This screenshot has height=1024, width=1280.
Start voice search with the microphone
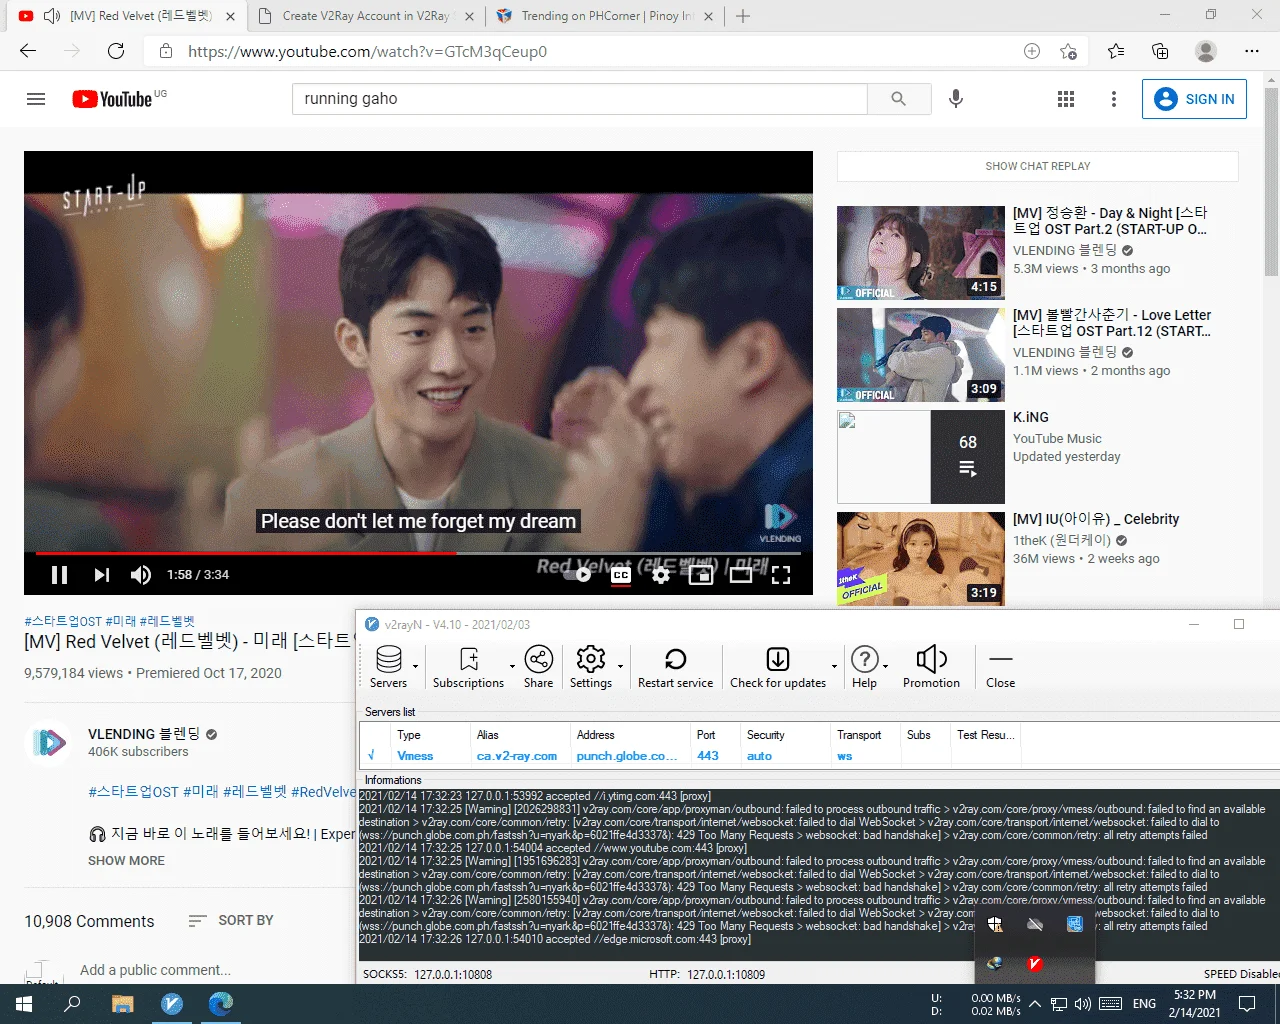coord(956,99)
